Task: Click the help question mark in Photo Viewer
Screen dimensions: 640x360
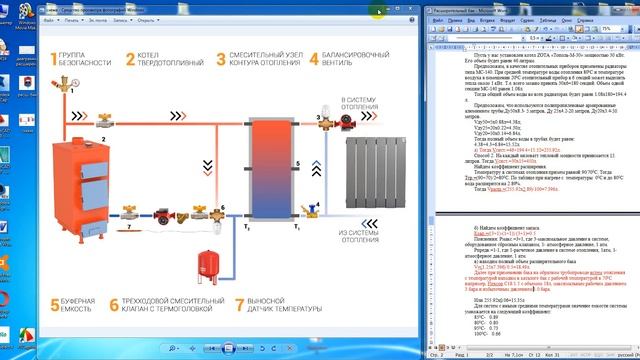Action: click(x=412, y=20)
